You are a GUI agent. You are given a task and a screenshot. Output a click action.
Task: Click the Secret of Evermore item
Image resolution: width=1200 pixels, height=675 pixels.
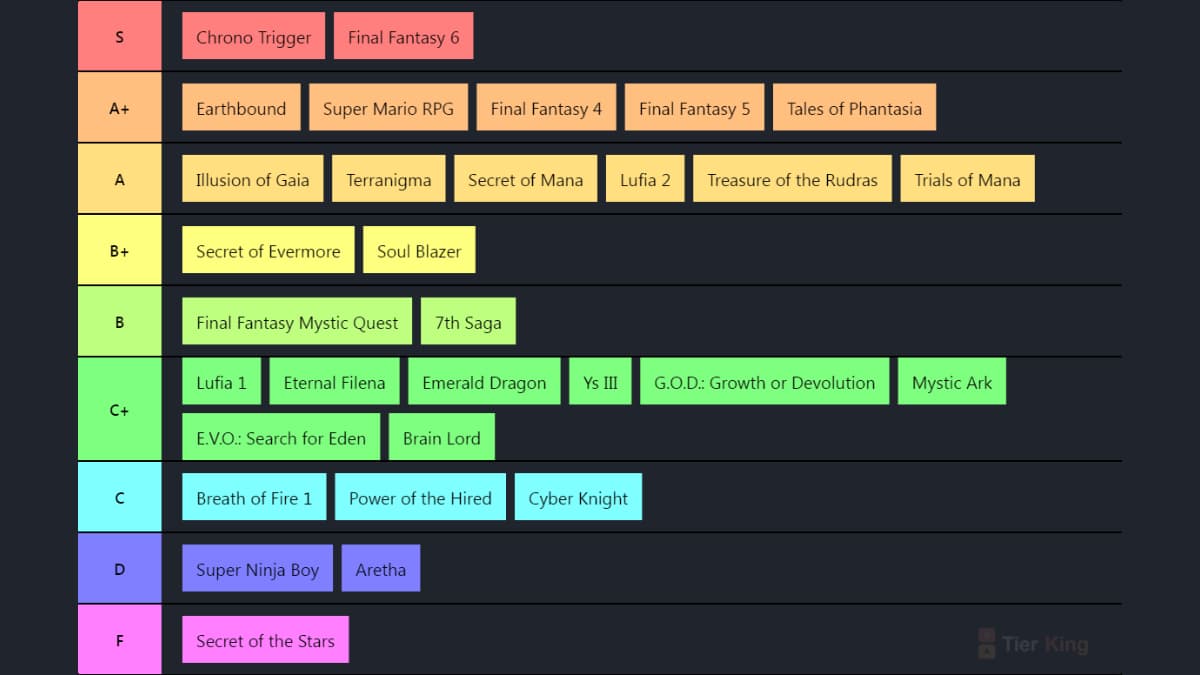point(268,250)
